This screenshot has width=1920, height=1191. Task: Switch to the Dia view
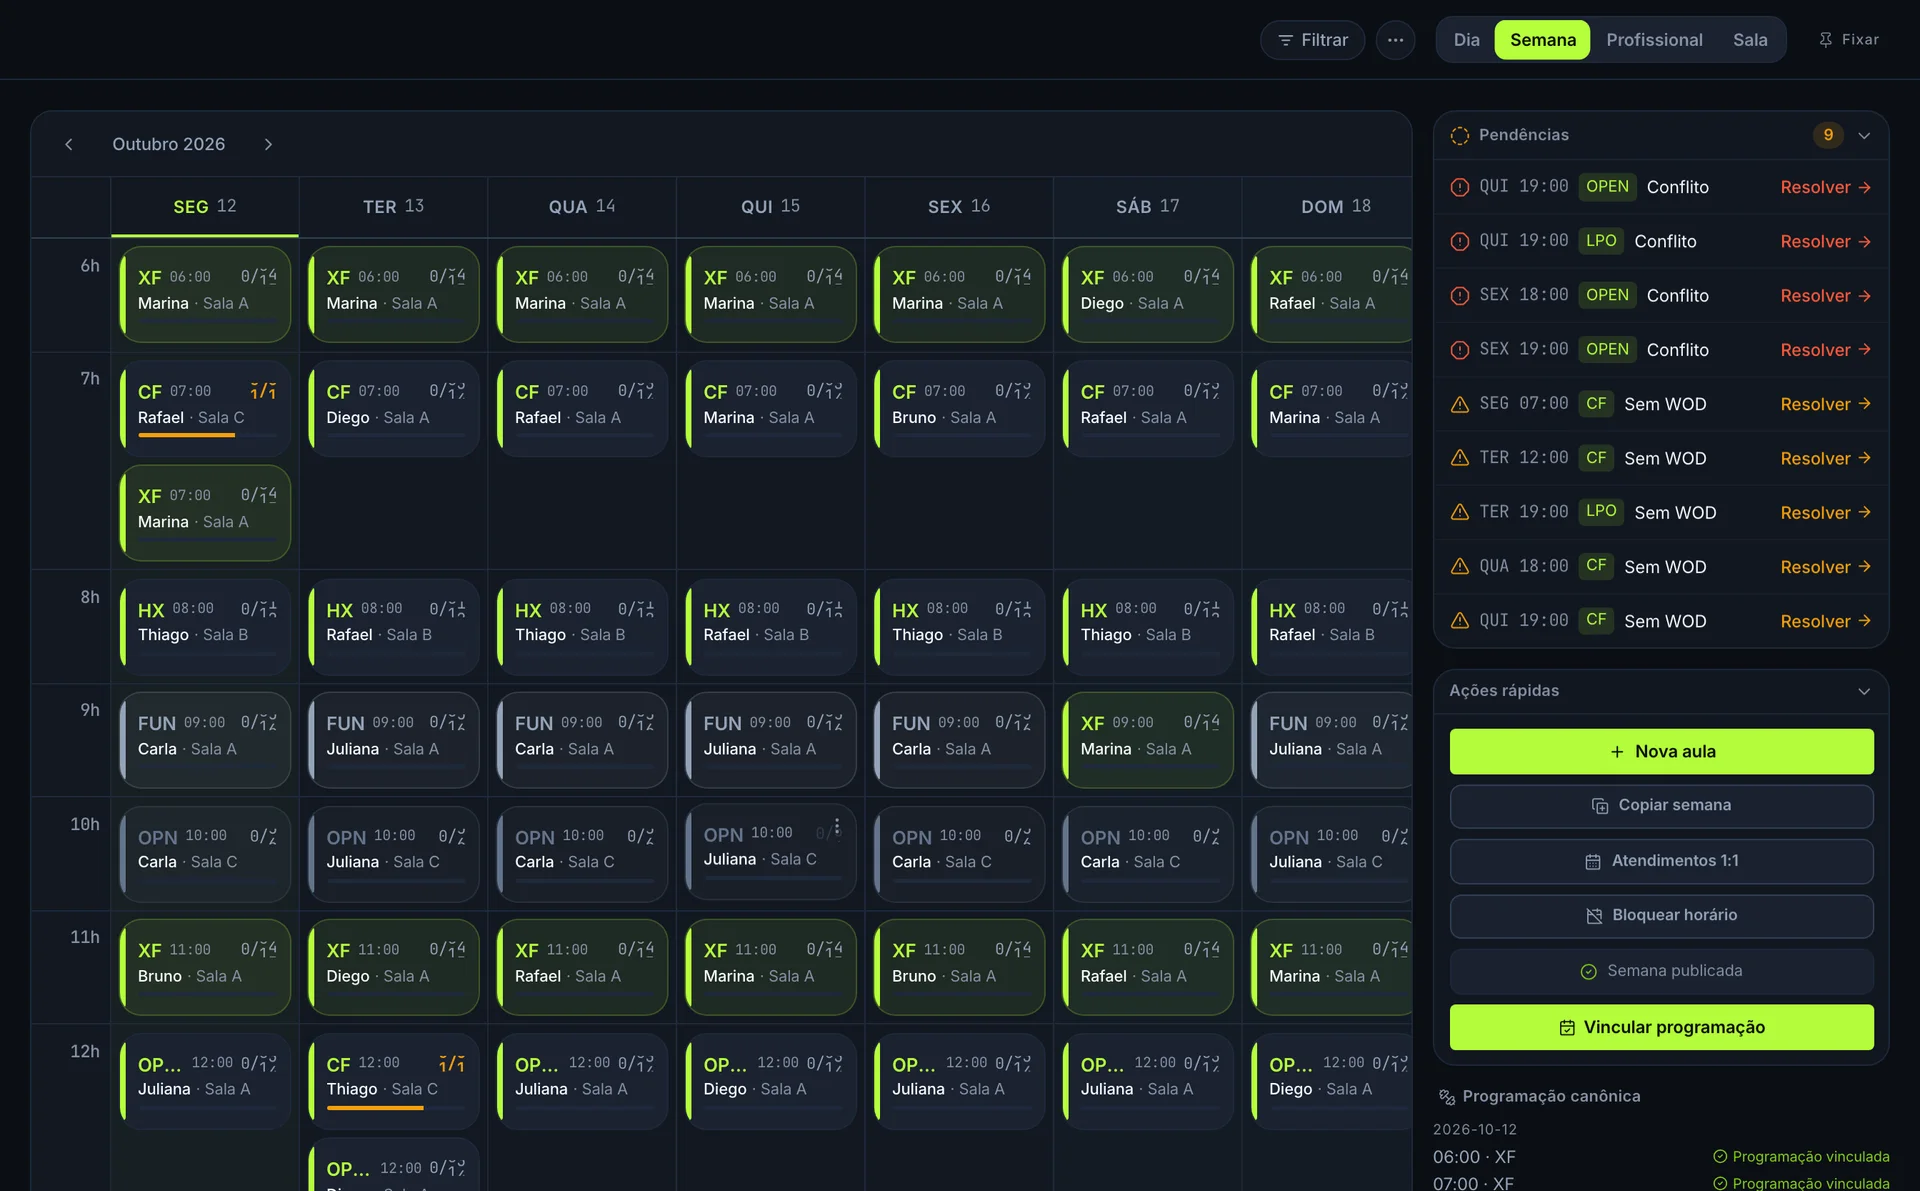(x=1466, y=40)
